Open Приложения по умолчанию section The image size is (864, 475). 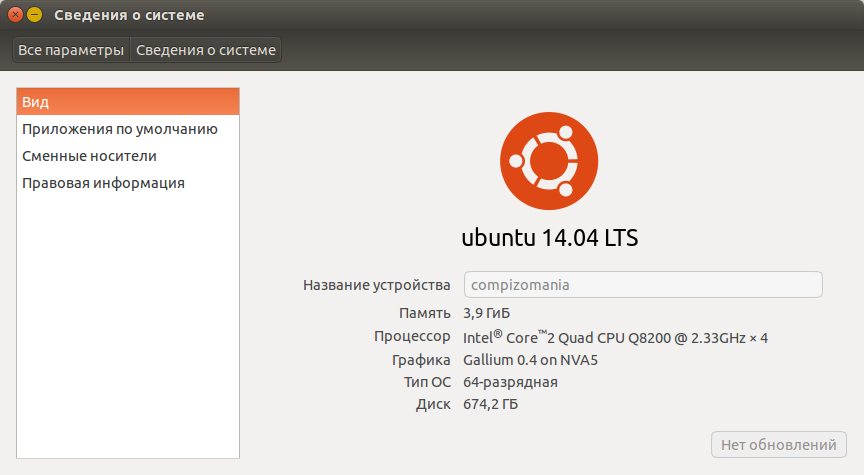pos(128,129)
